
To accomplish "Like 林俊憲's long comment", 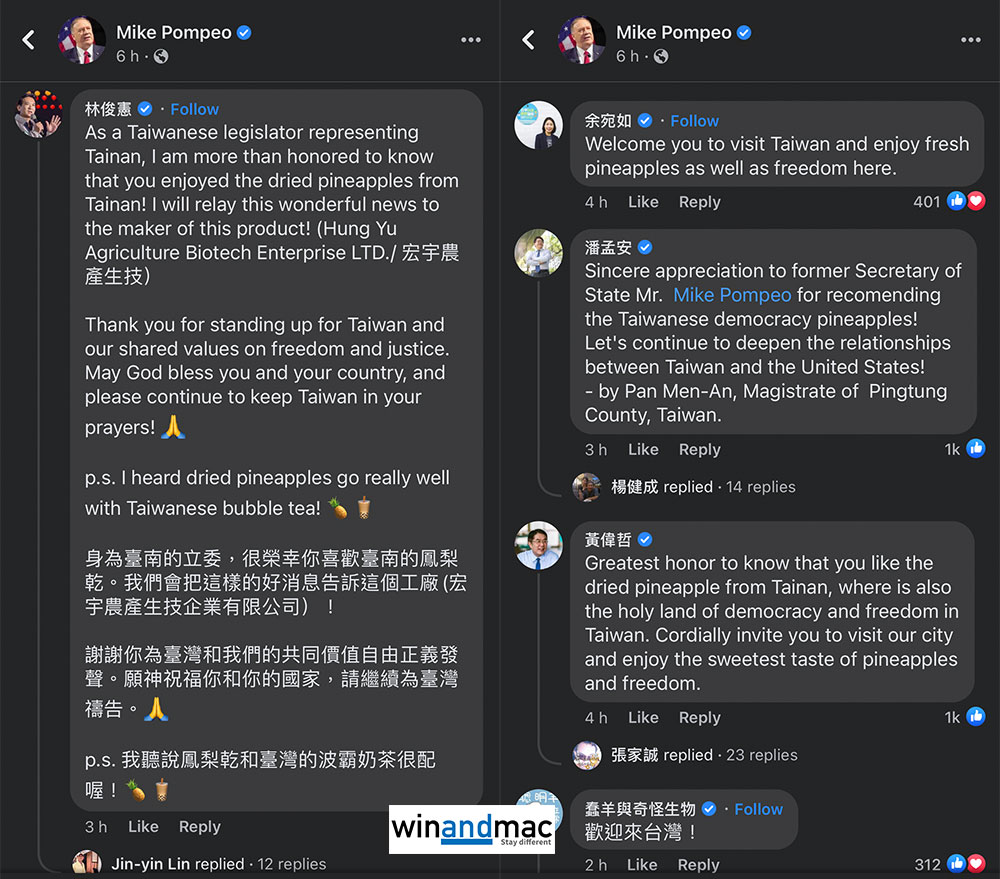I will coord(143,827).
